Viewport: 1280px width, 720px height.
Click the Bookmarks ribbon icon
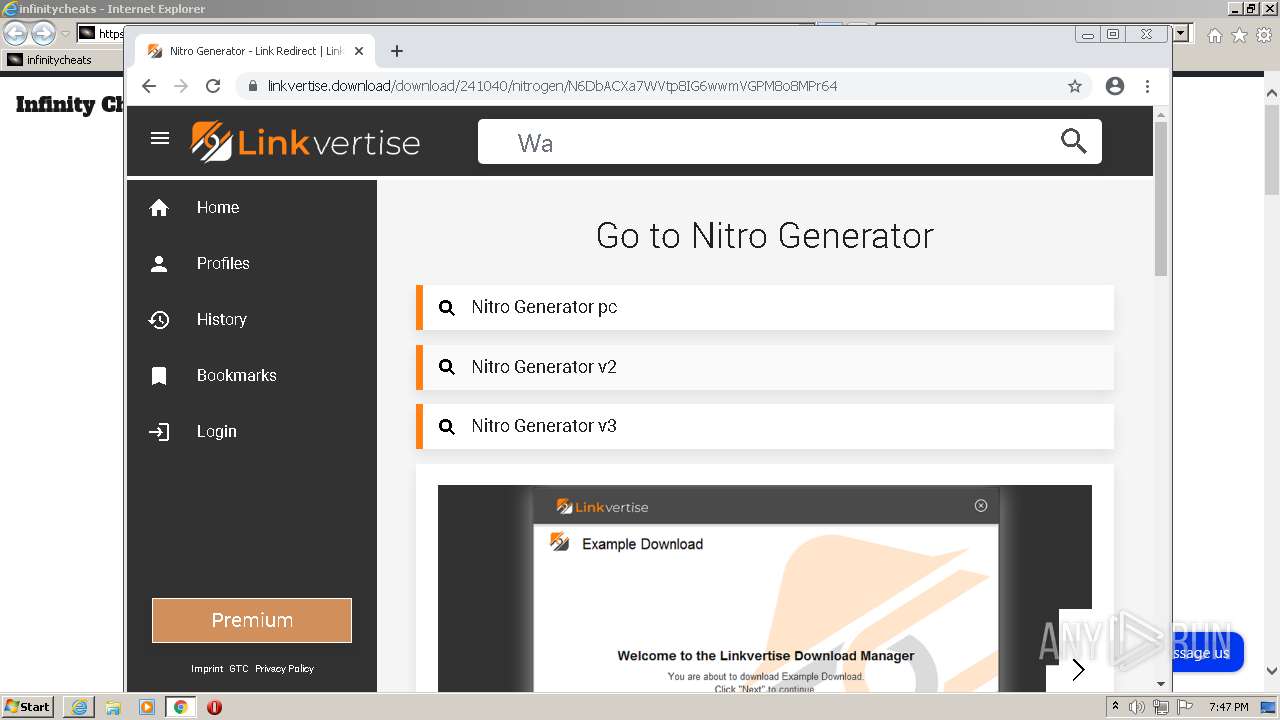(x=159, y=376)
